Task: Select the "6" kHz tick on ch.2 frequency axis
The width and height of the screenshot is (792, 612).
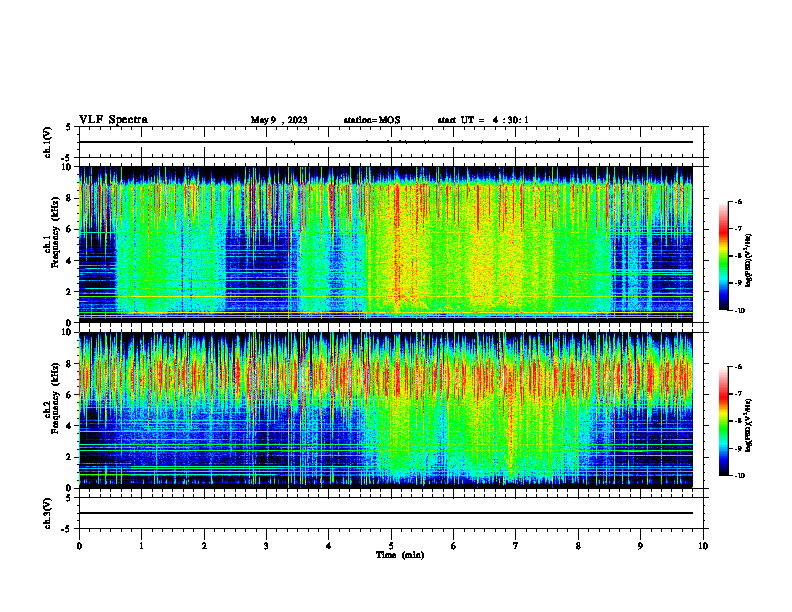Action: [x=69, y=395]
